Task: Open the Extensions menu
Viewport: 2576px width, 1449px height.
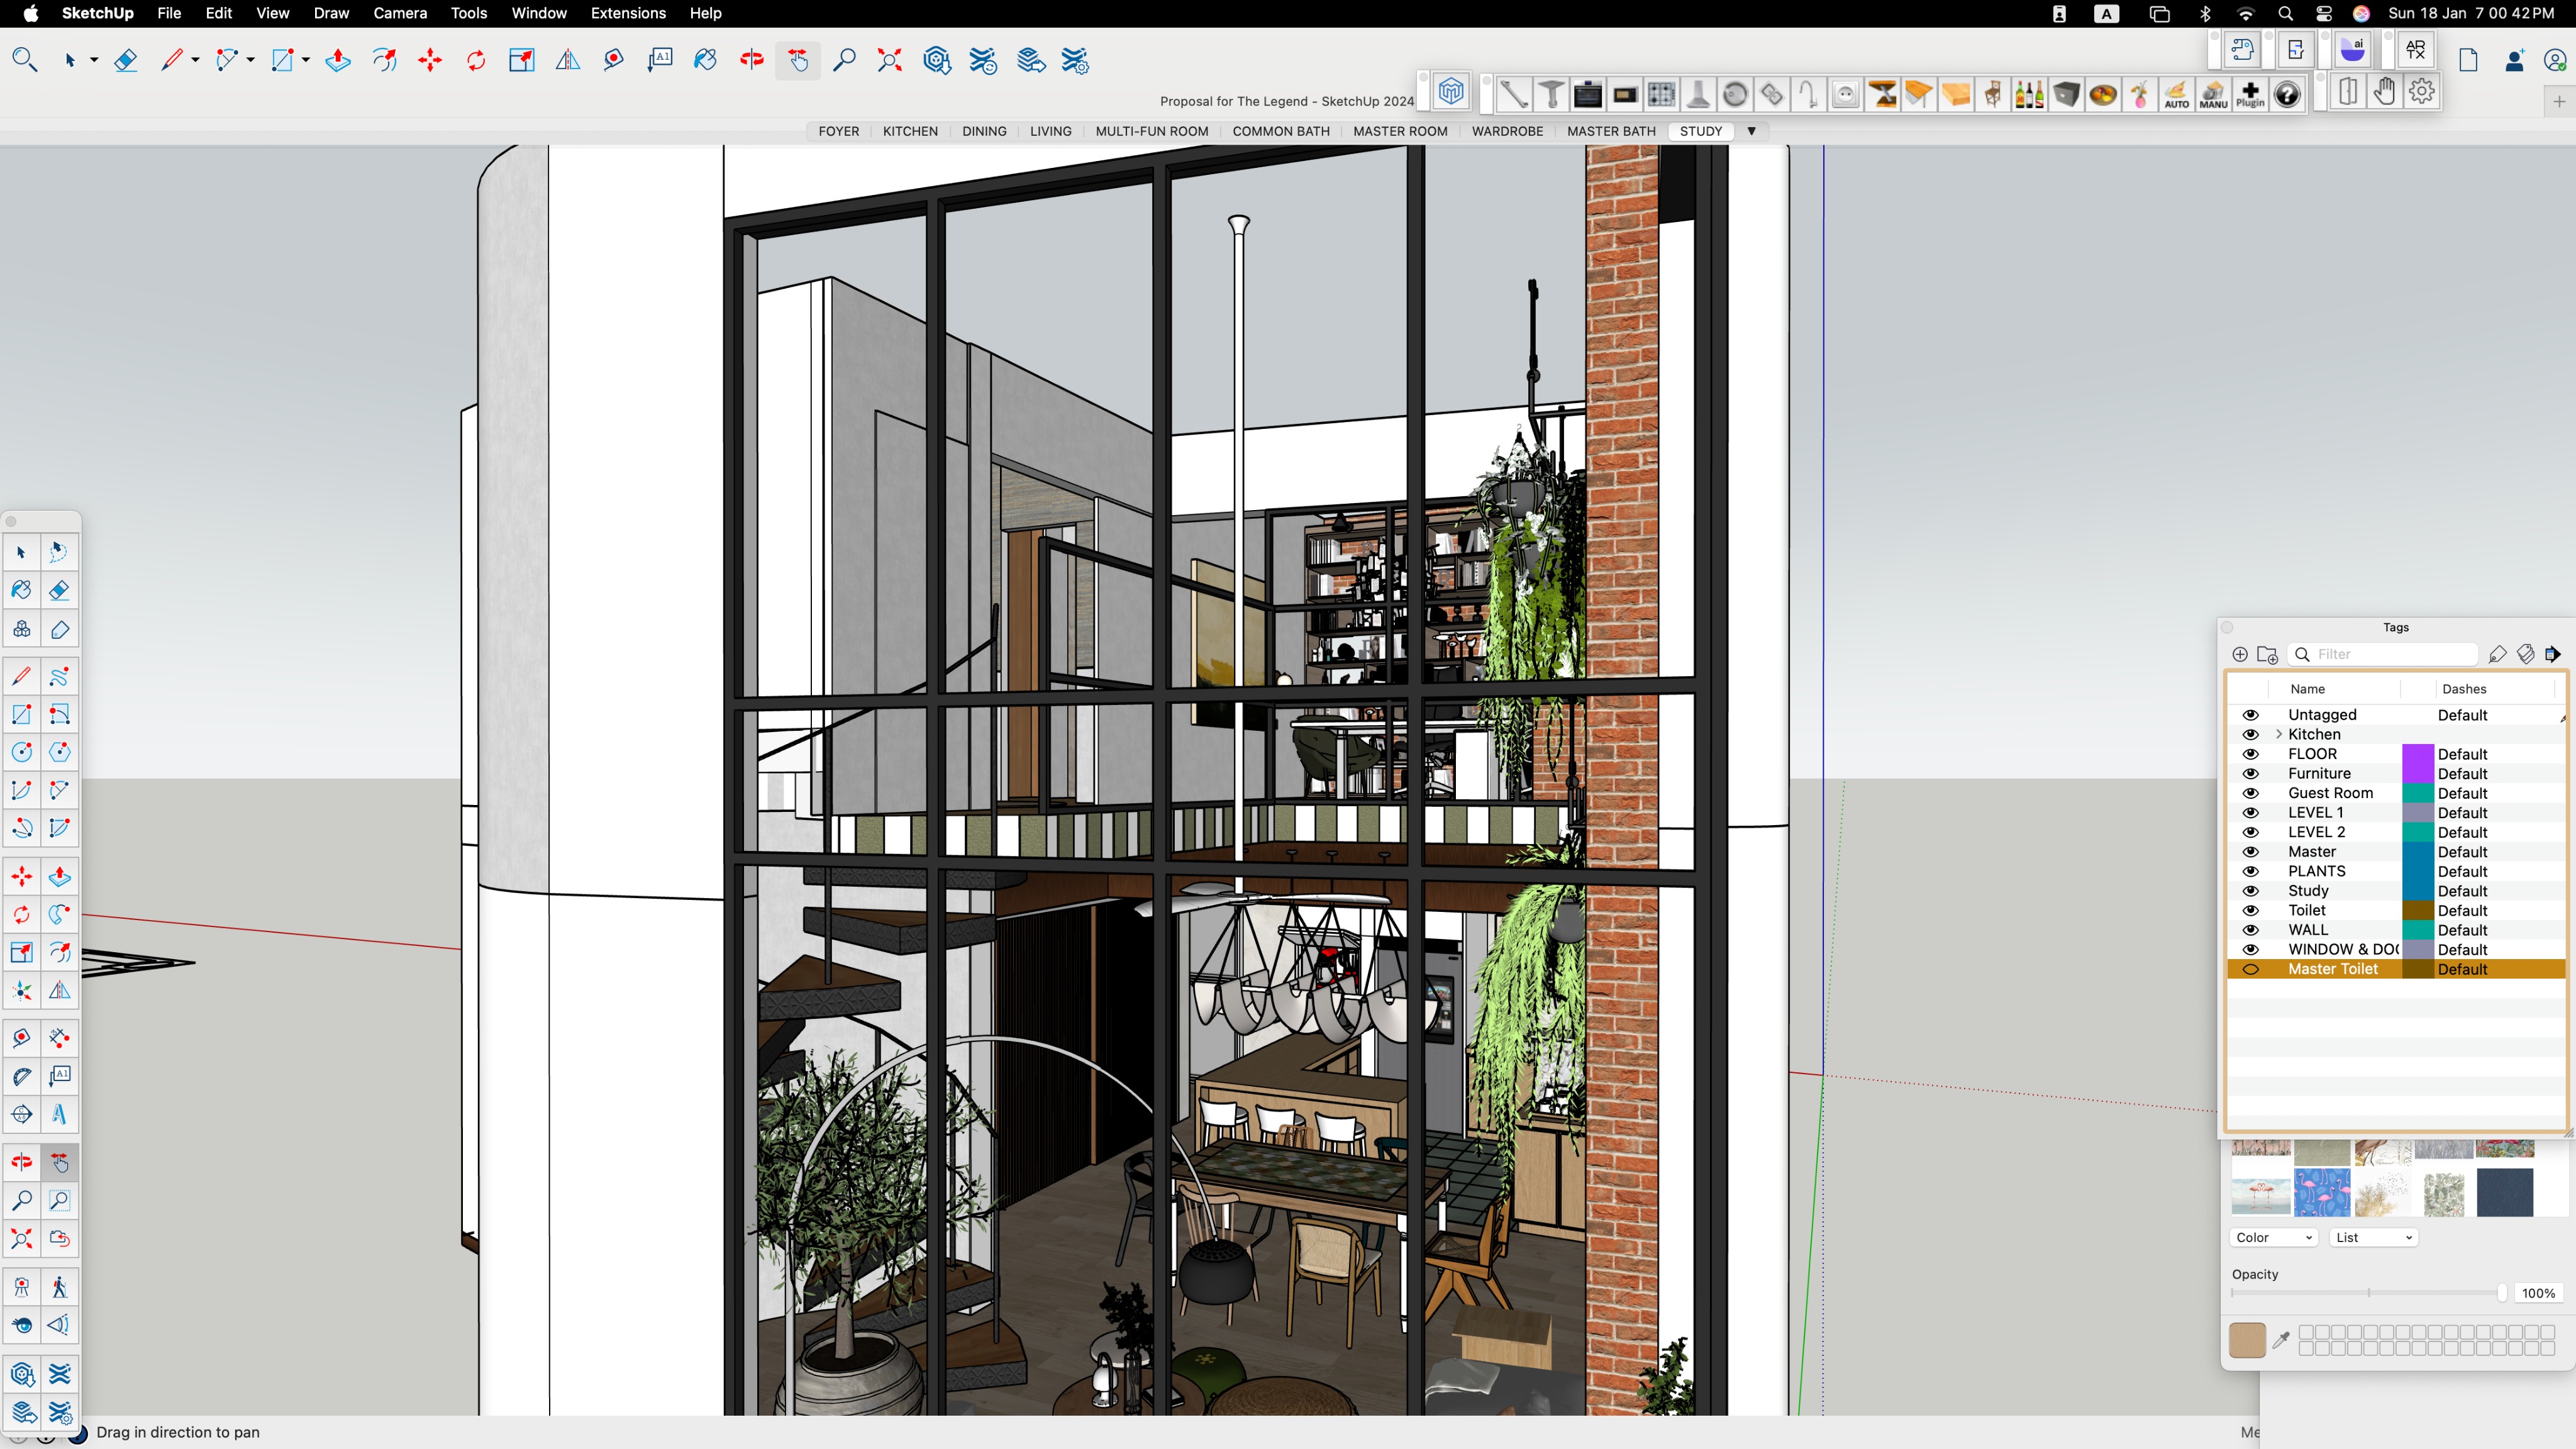Action: click(x=627, y=13)
